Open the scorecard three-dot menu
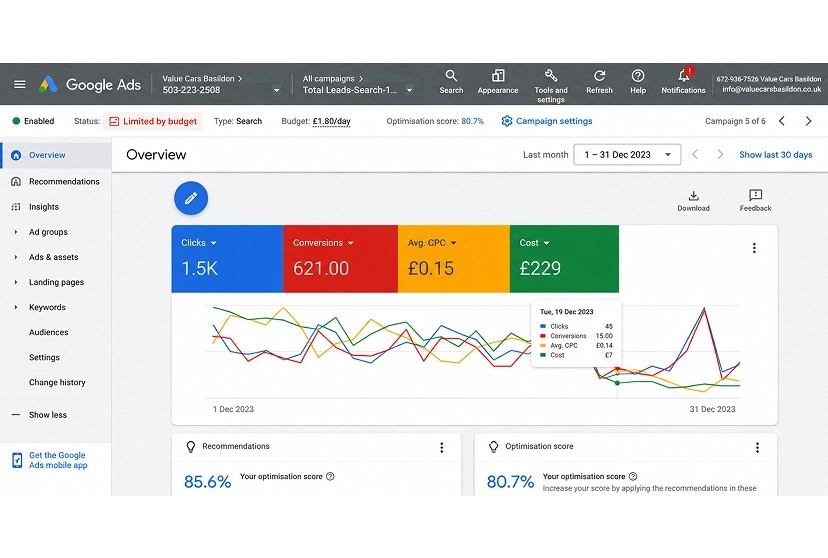Image resolution: width=828 pixels, height=558 pixels. [x=754, y=248]
